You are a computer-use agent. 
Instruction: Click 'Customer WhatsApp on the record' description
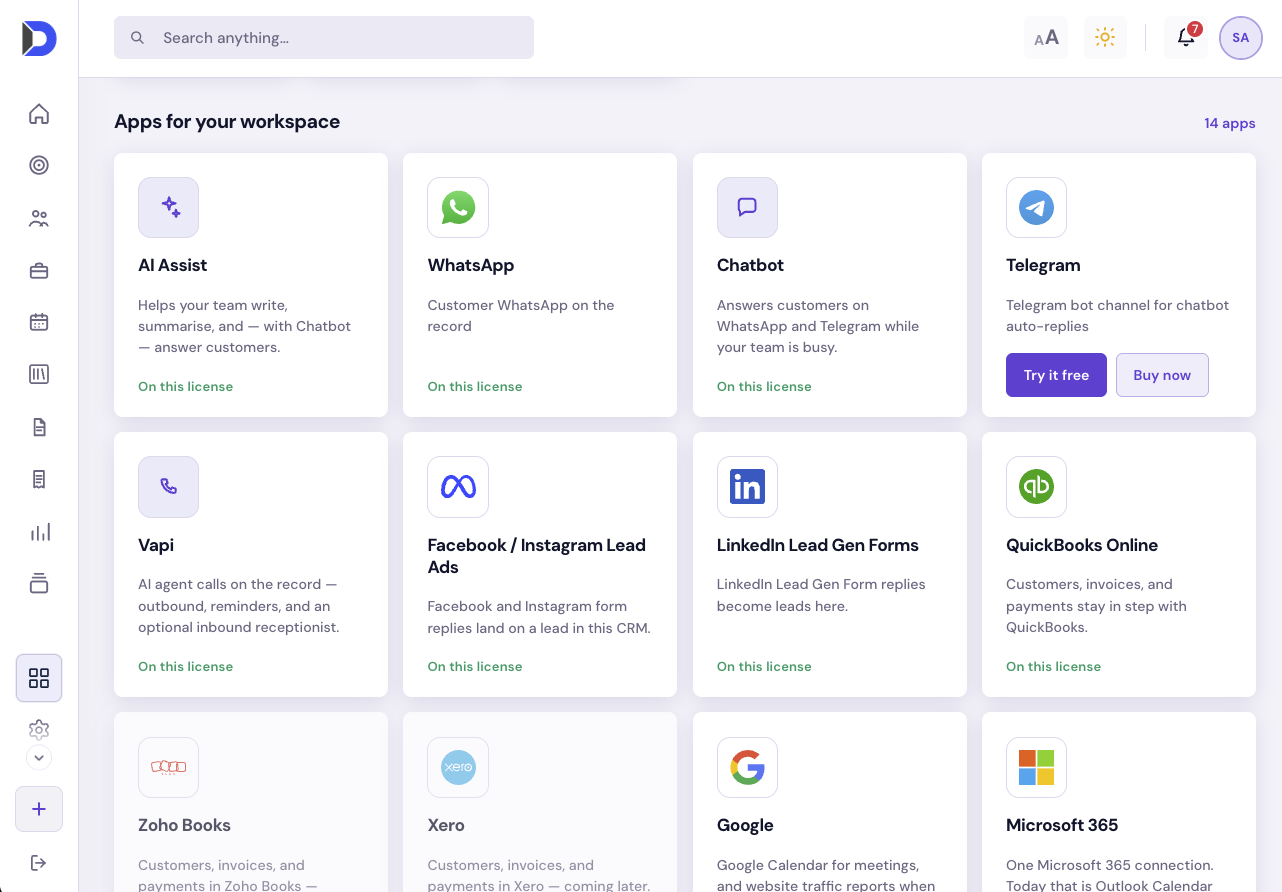click(x=521, y=316)
